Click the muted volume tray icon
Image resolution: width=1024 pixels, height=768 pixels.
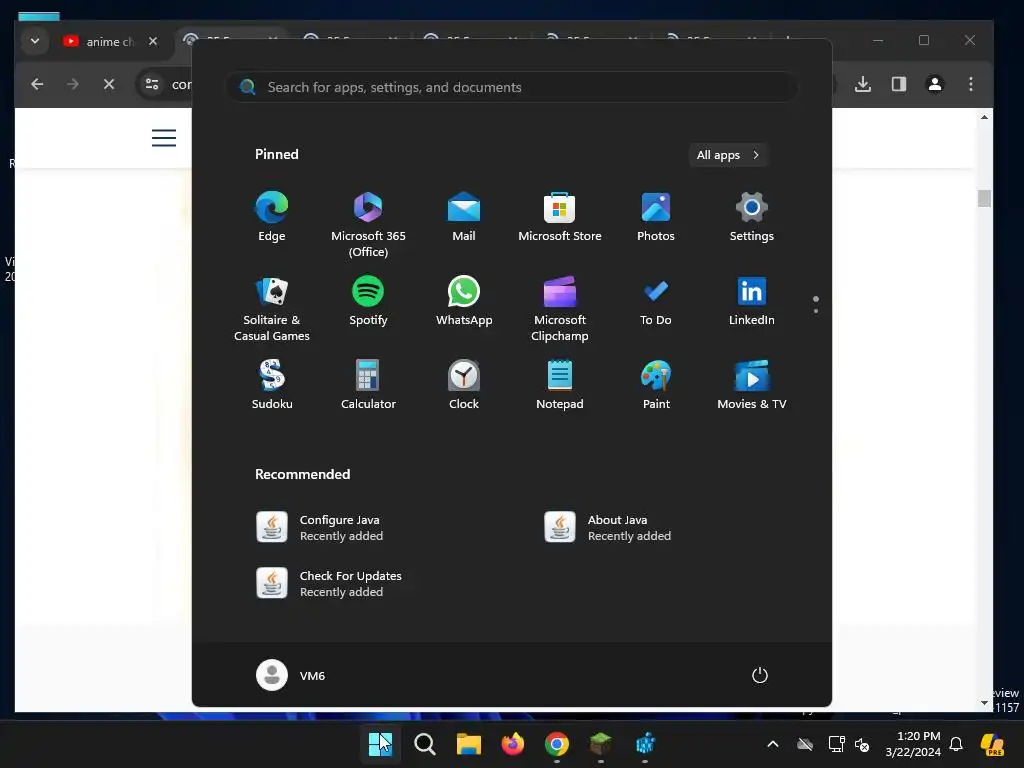click(x=862, y=744)
